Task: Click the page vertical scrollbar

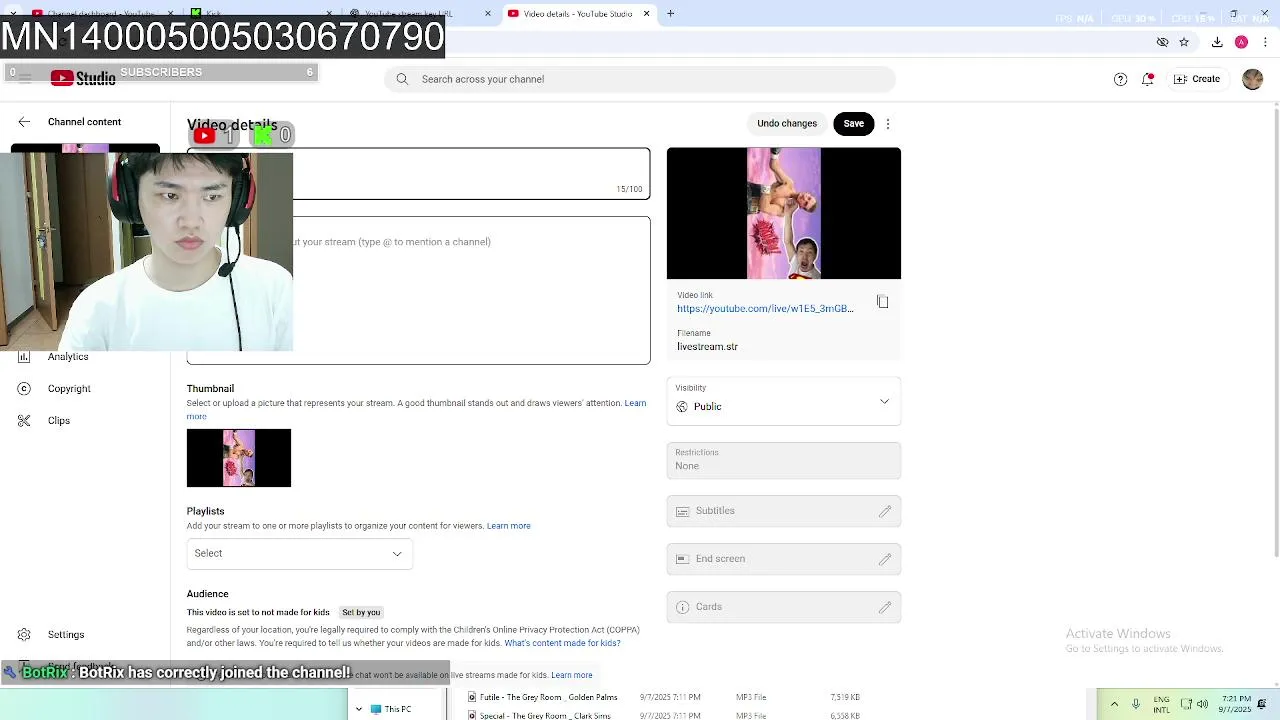Action: 1275,330
